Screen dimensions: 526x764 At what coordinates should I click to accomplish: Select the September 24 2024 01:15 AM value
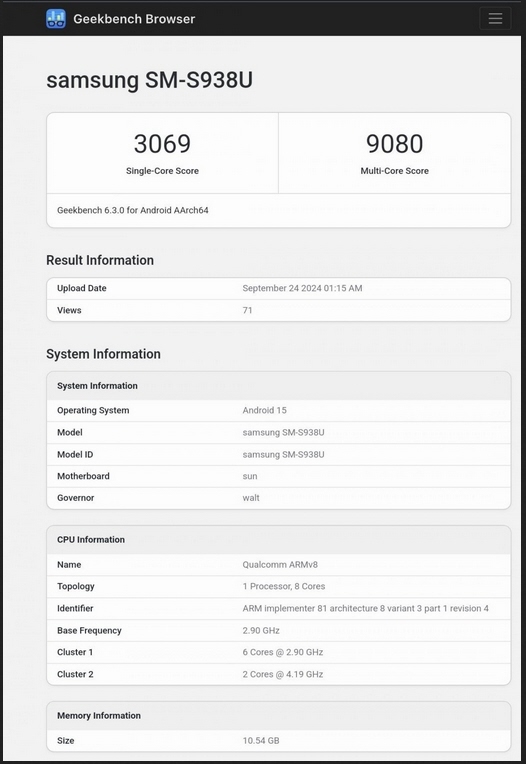click(302, 288)
